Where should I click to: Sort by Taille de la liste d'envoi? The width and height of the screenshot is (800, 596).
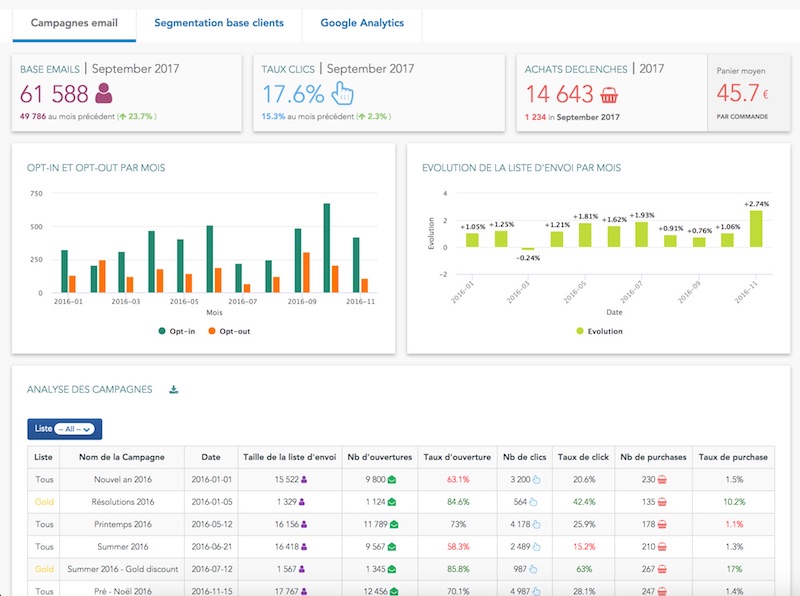[290, 457]
